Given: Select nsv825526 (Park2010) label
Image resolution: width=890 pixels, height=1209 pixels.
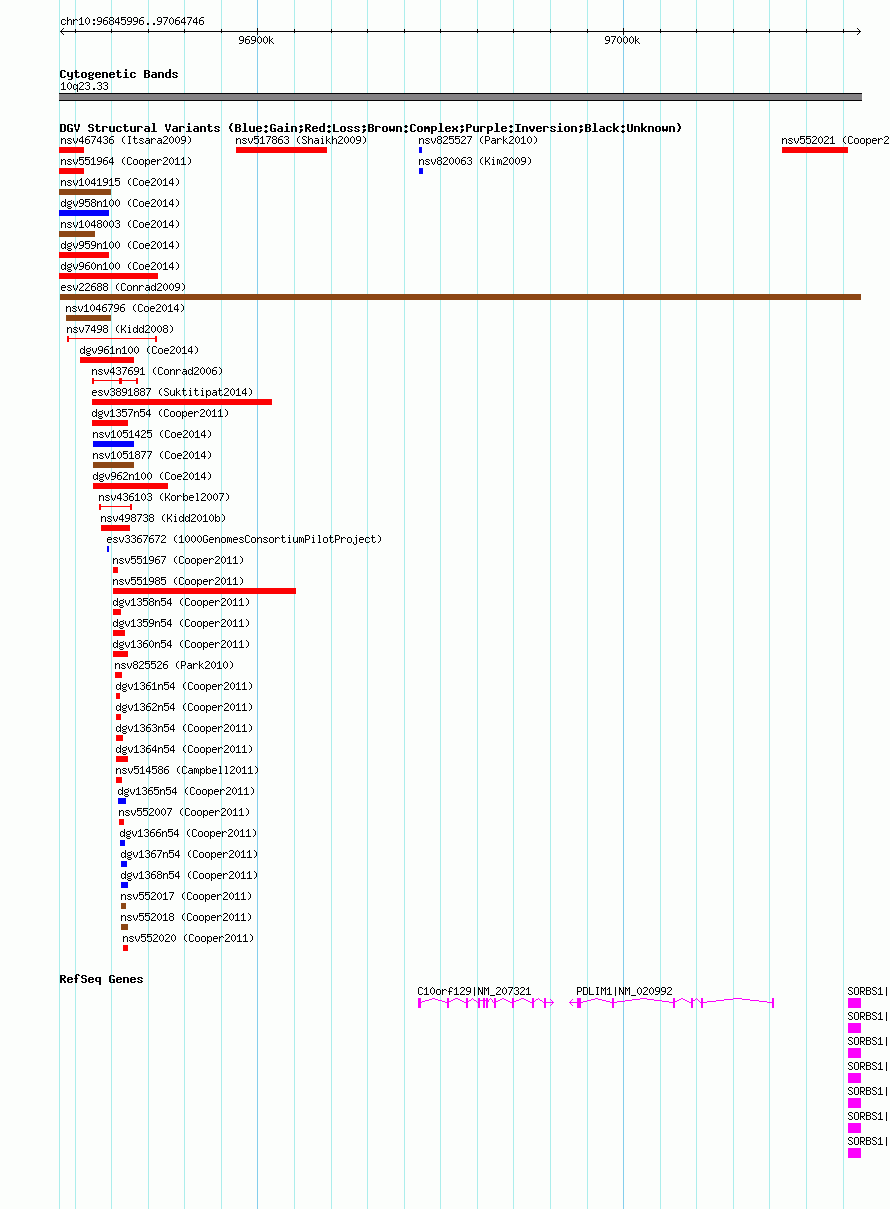Looking at the screenshot, I should (174, 665).
